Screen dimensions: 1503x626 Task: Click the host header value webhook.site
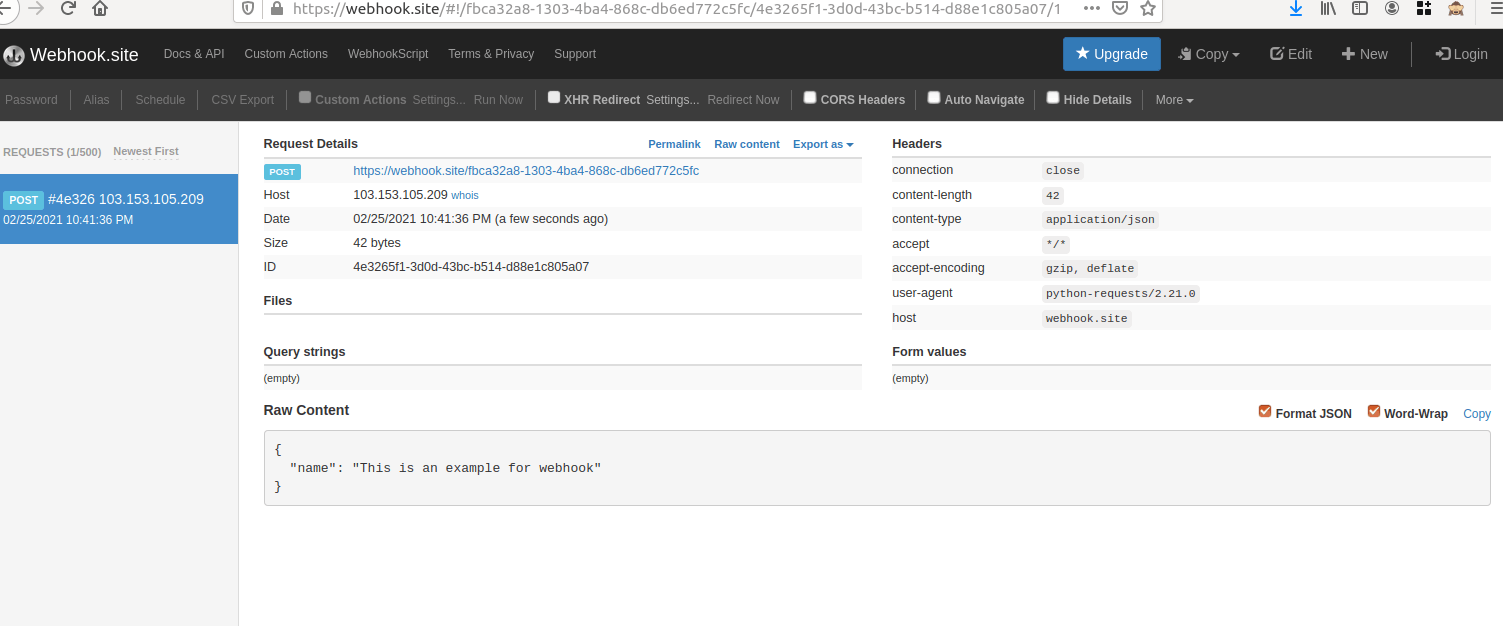1087,319
